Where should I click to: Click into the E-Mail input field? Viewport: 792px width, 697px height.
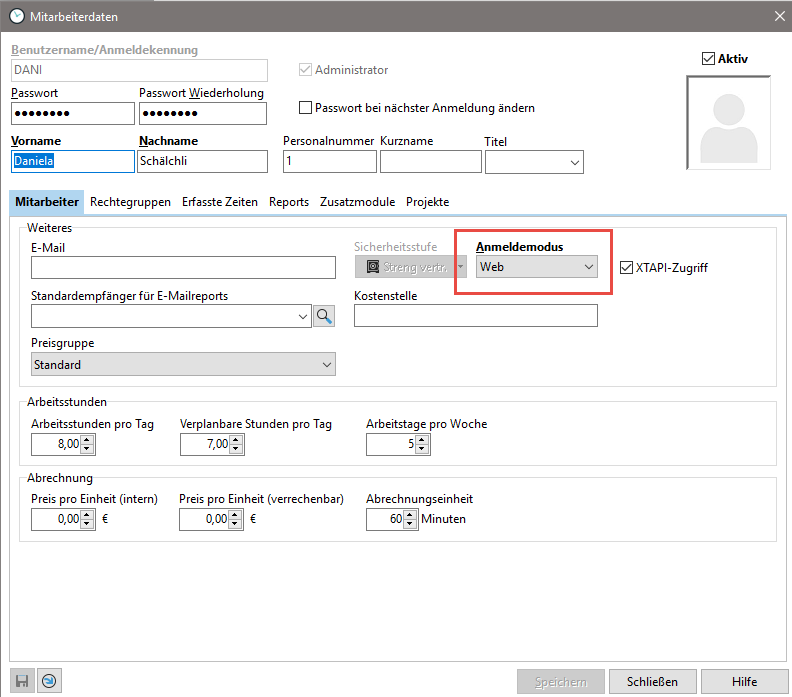(183, 267)
